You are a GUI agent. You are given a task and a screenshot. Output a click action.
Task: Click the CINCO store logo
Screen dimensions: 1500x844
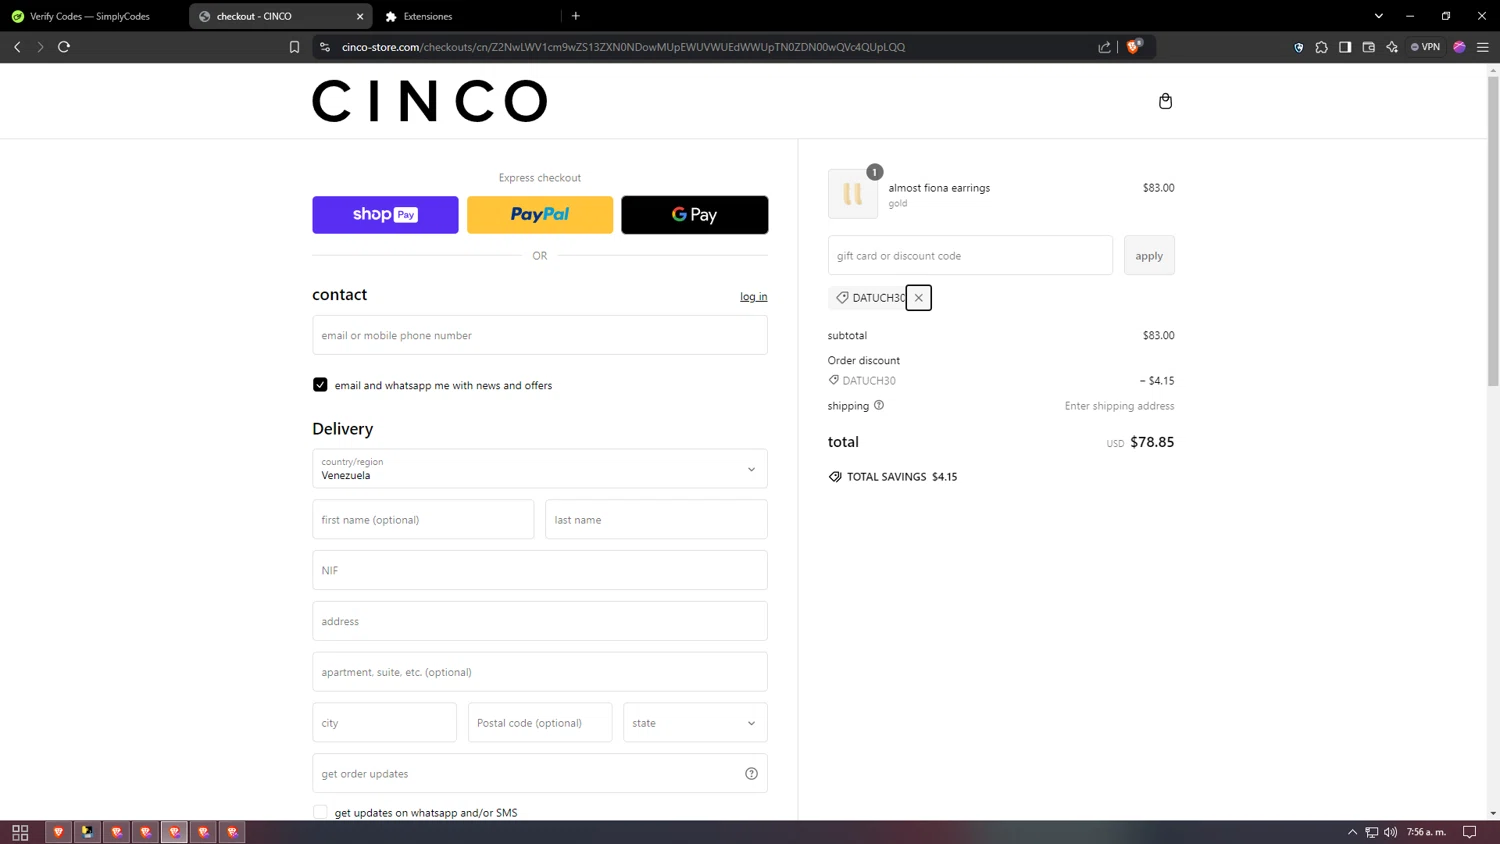click(430, 101)
